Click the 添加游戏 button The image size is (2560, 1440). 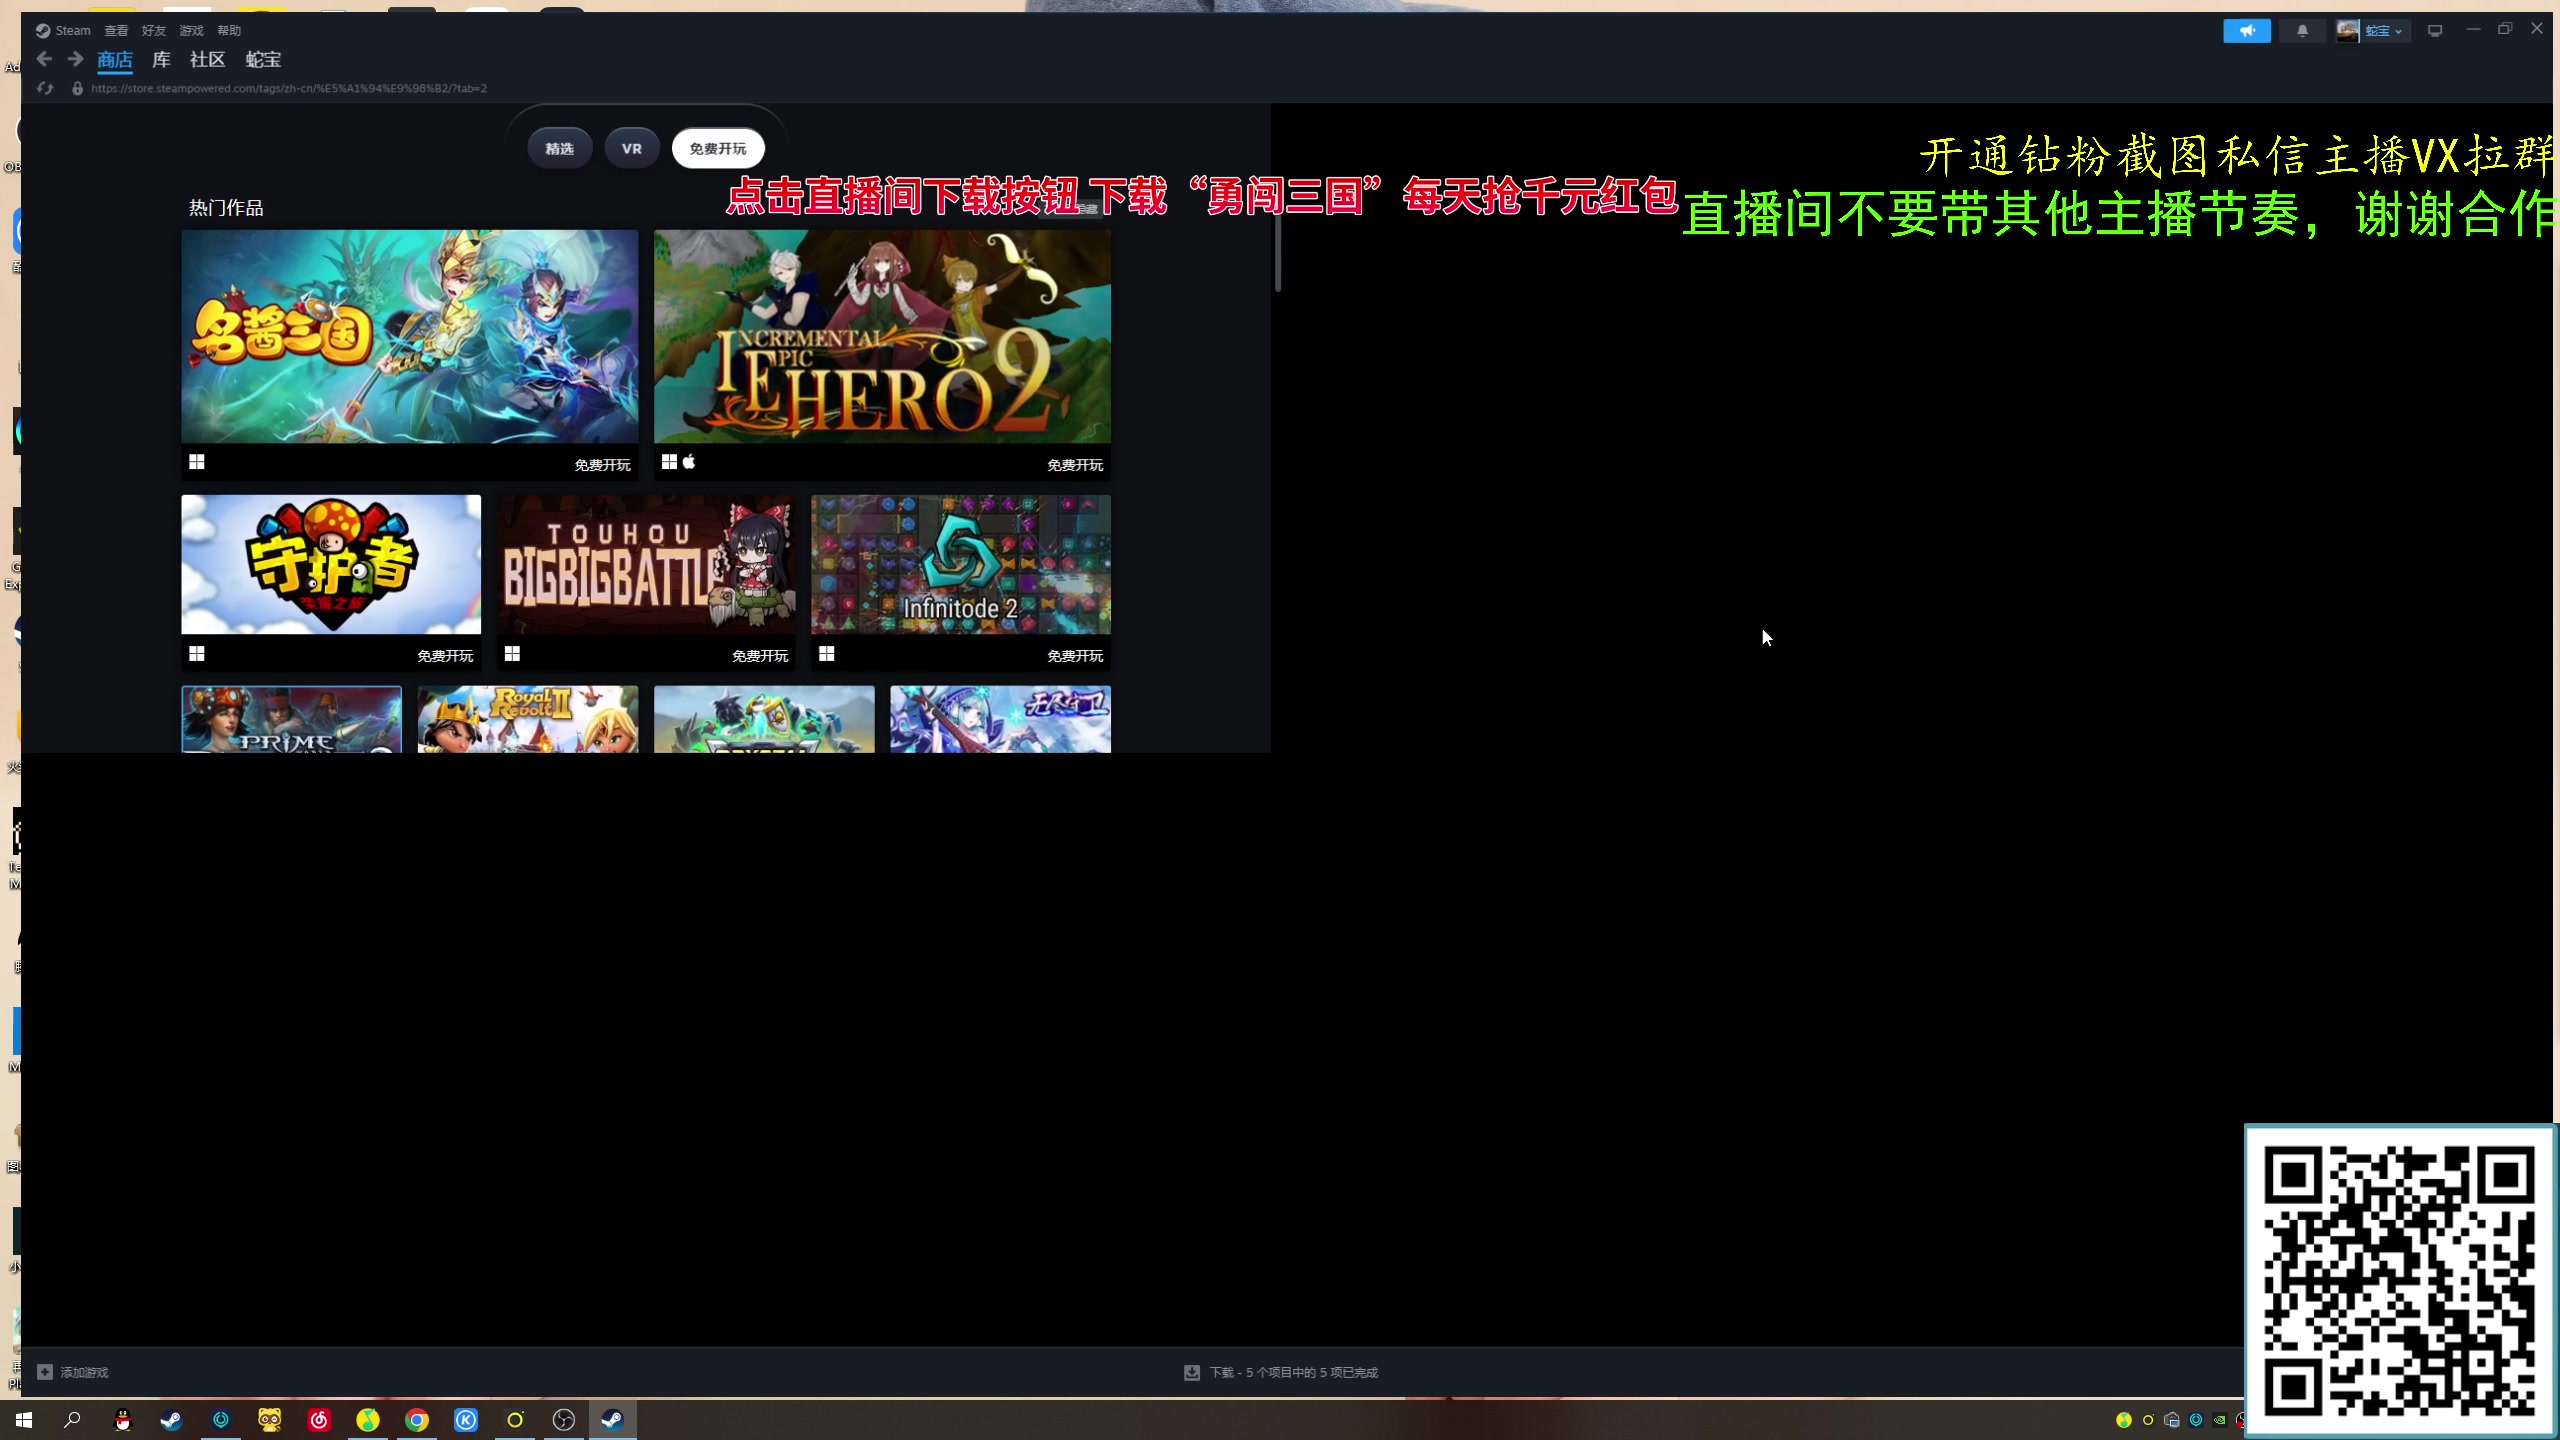73,1372
